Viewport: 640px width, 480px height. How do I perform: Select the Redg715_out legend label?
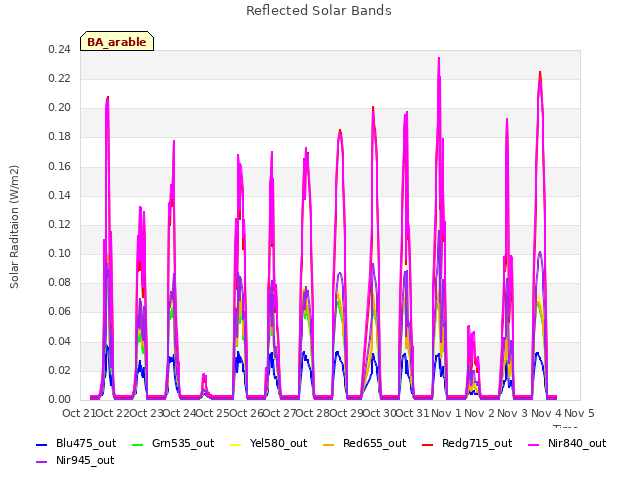[x=477, y=444]
